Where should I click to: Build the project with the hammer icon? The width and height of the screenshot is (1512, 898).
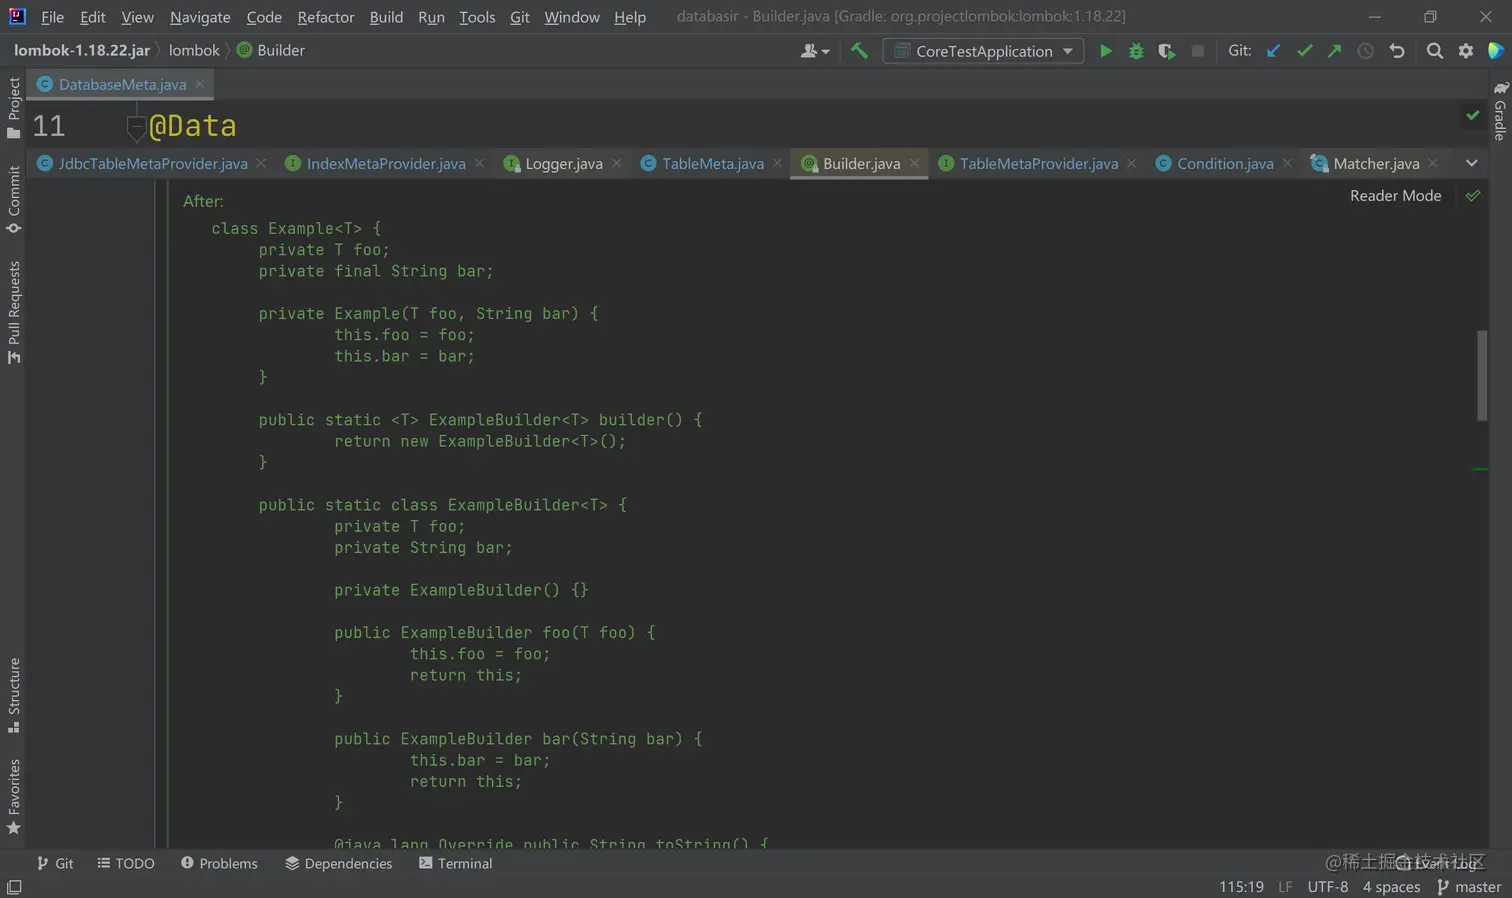pos(859,51)
